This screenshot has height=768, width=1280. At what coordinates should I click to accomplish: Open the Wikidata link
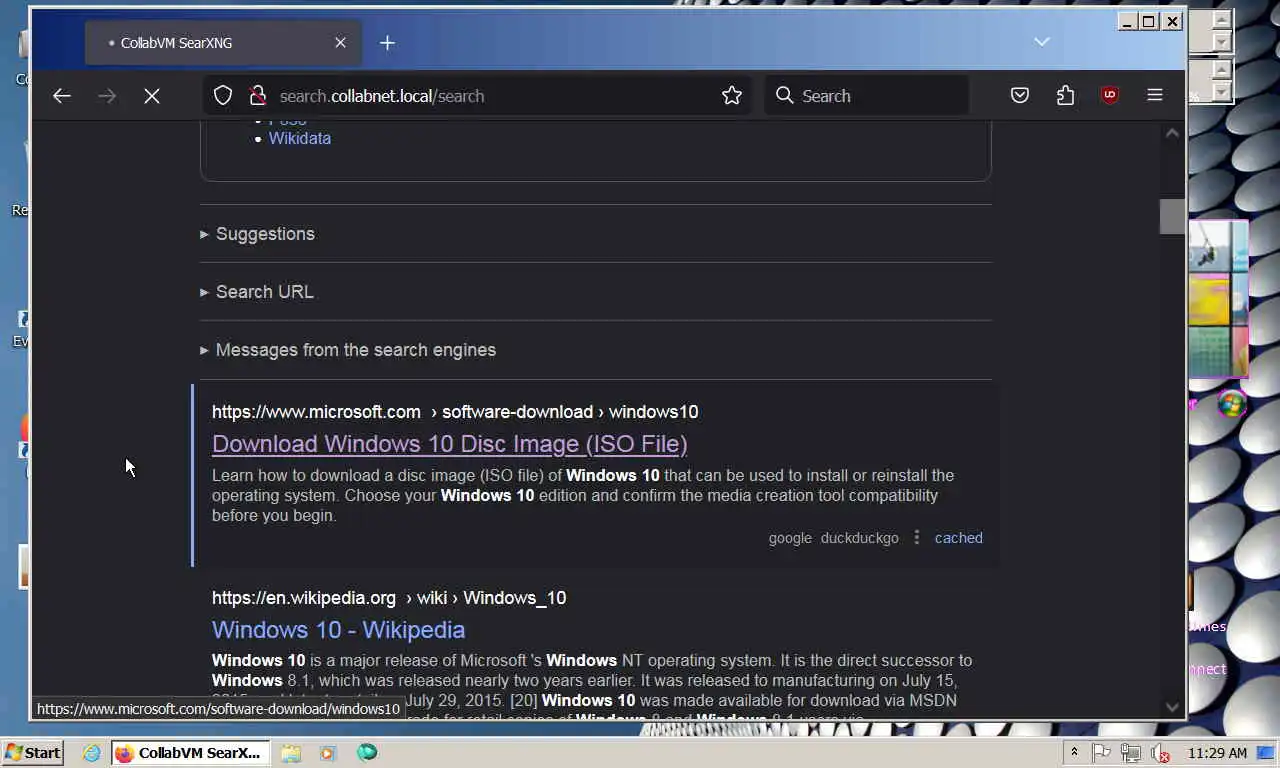click(300, 138)
